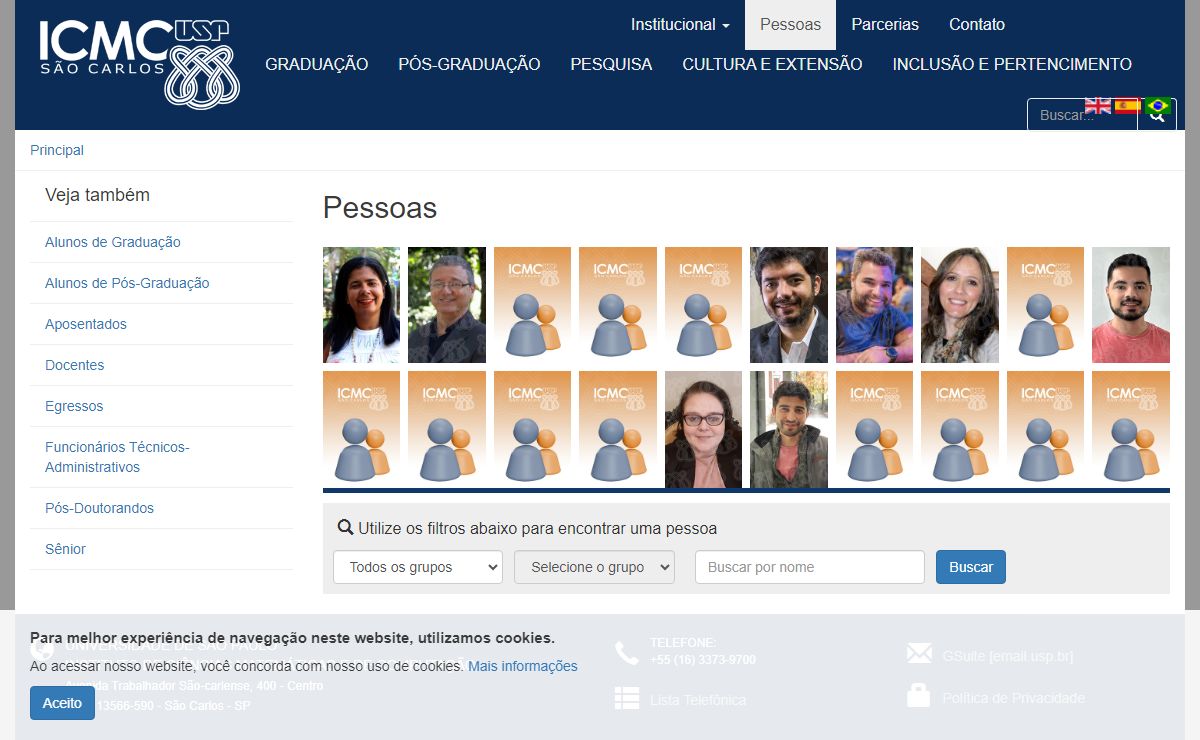Open the Aposentados sidebar link
1200x740 pixels.
point(86,324)
